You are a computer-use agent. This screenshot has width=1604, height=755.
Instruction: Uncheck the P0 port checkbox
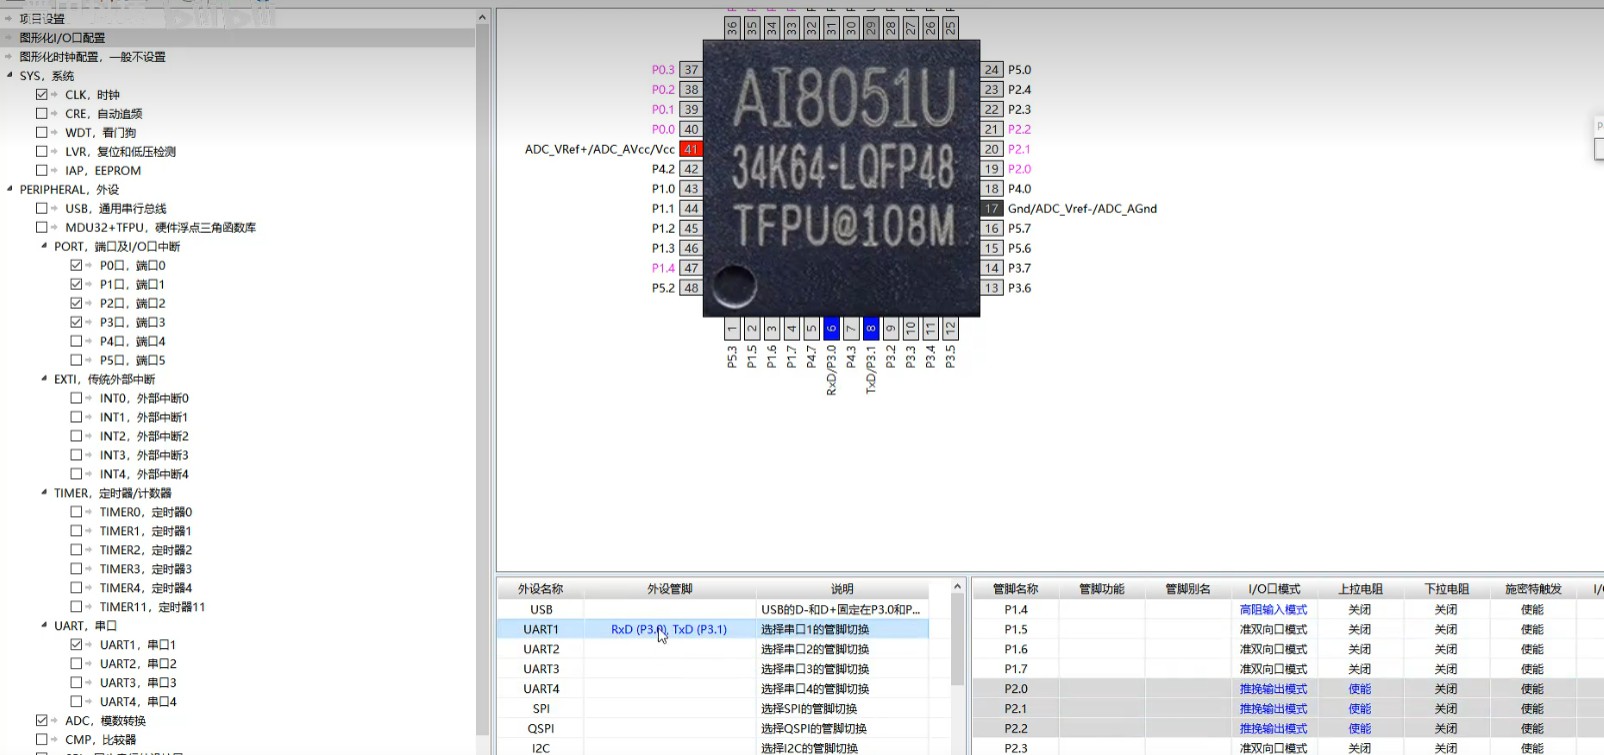[x=76, y=265]
